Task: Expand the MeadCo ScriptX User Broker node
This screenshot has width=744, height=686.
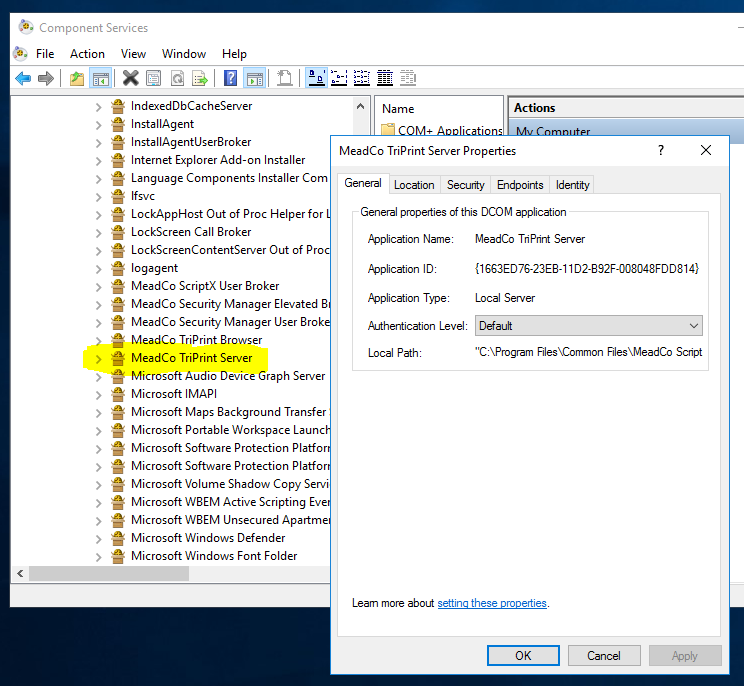Action: (98, 287)
